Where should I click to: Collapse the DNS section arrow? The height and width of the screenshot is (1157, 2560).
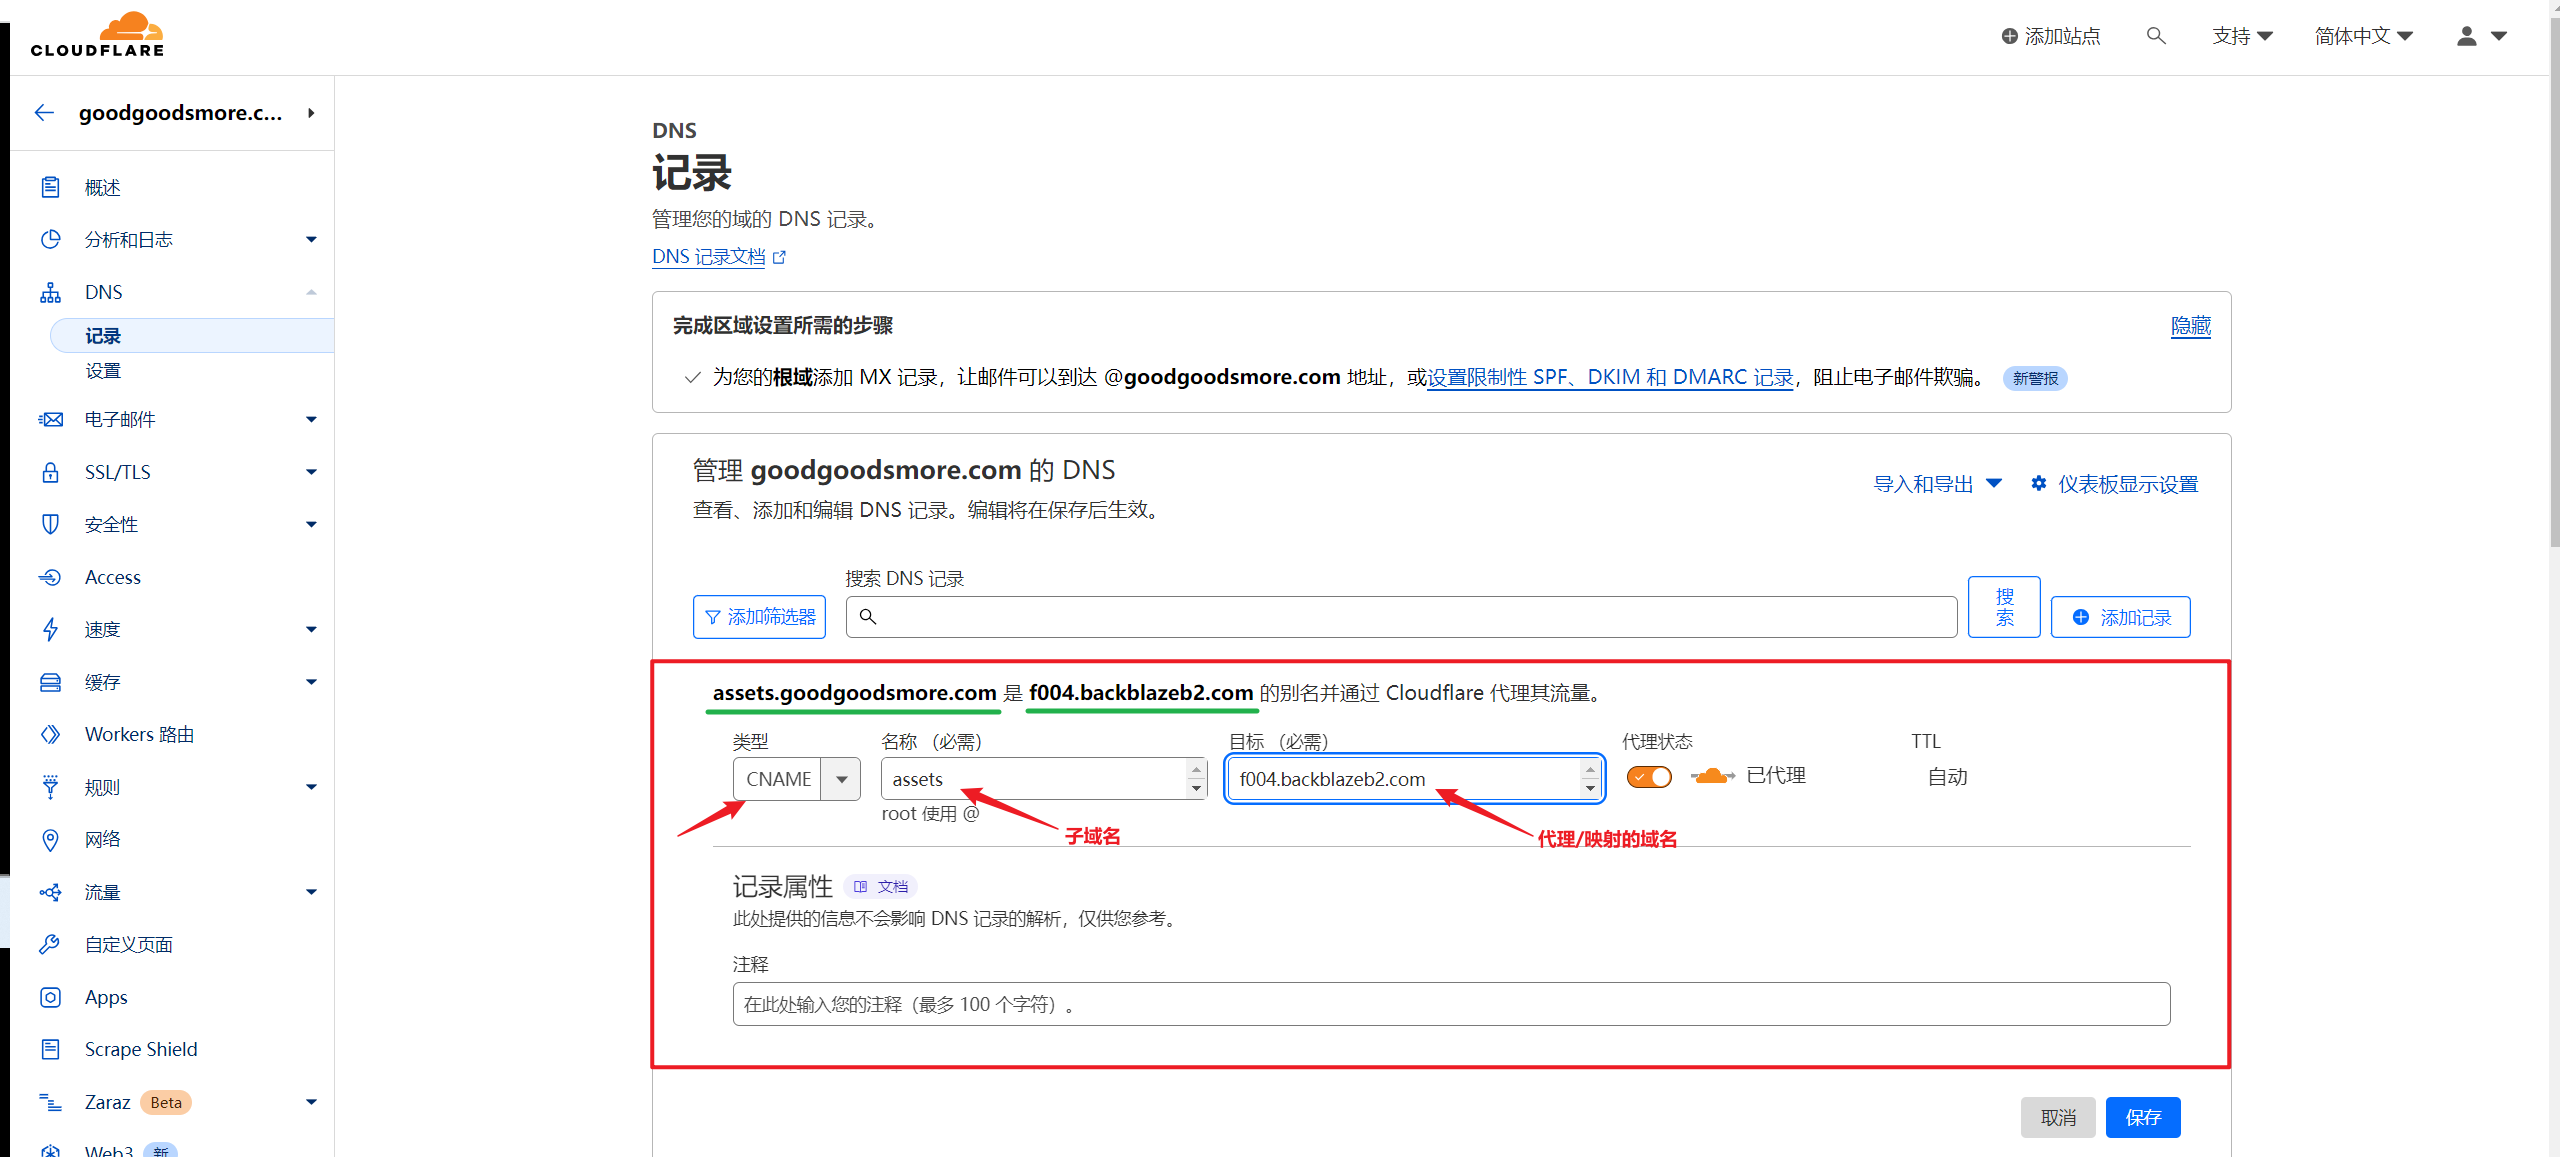tap(311, 292)
